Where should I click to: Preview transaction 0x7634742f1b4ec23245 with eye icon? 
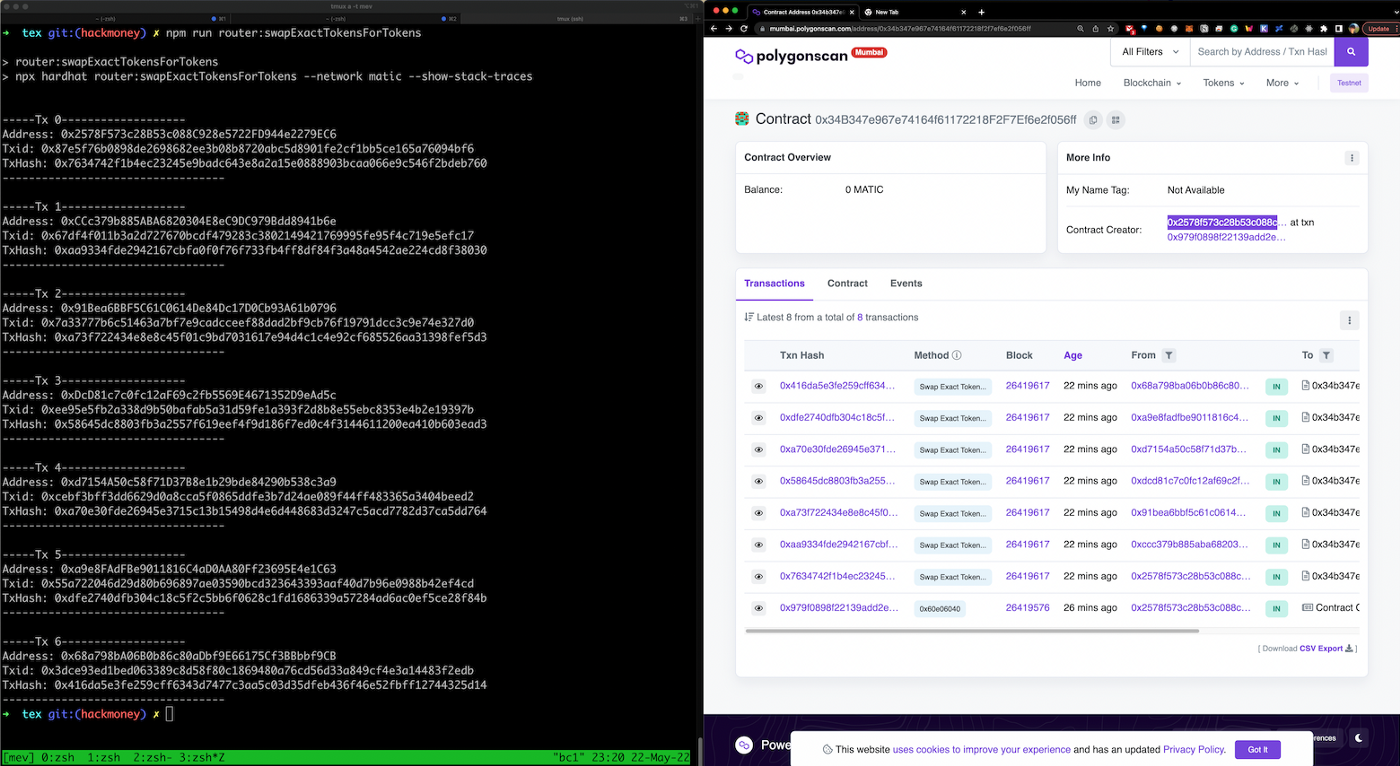(759, 577)
